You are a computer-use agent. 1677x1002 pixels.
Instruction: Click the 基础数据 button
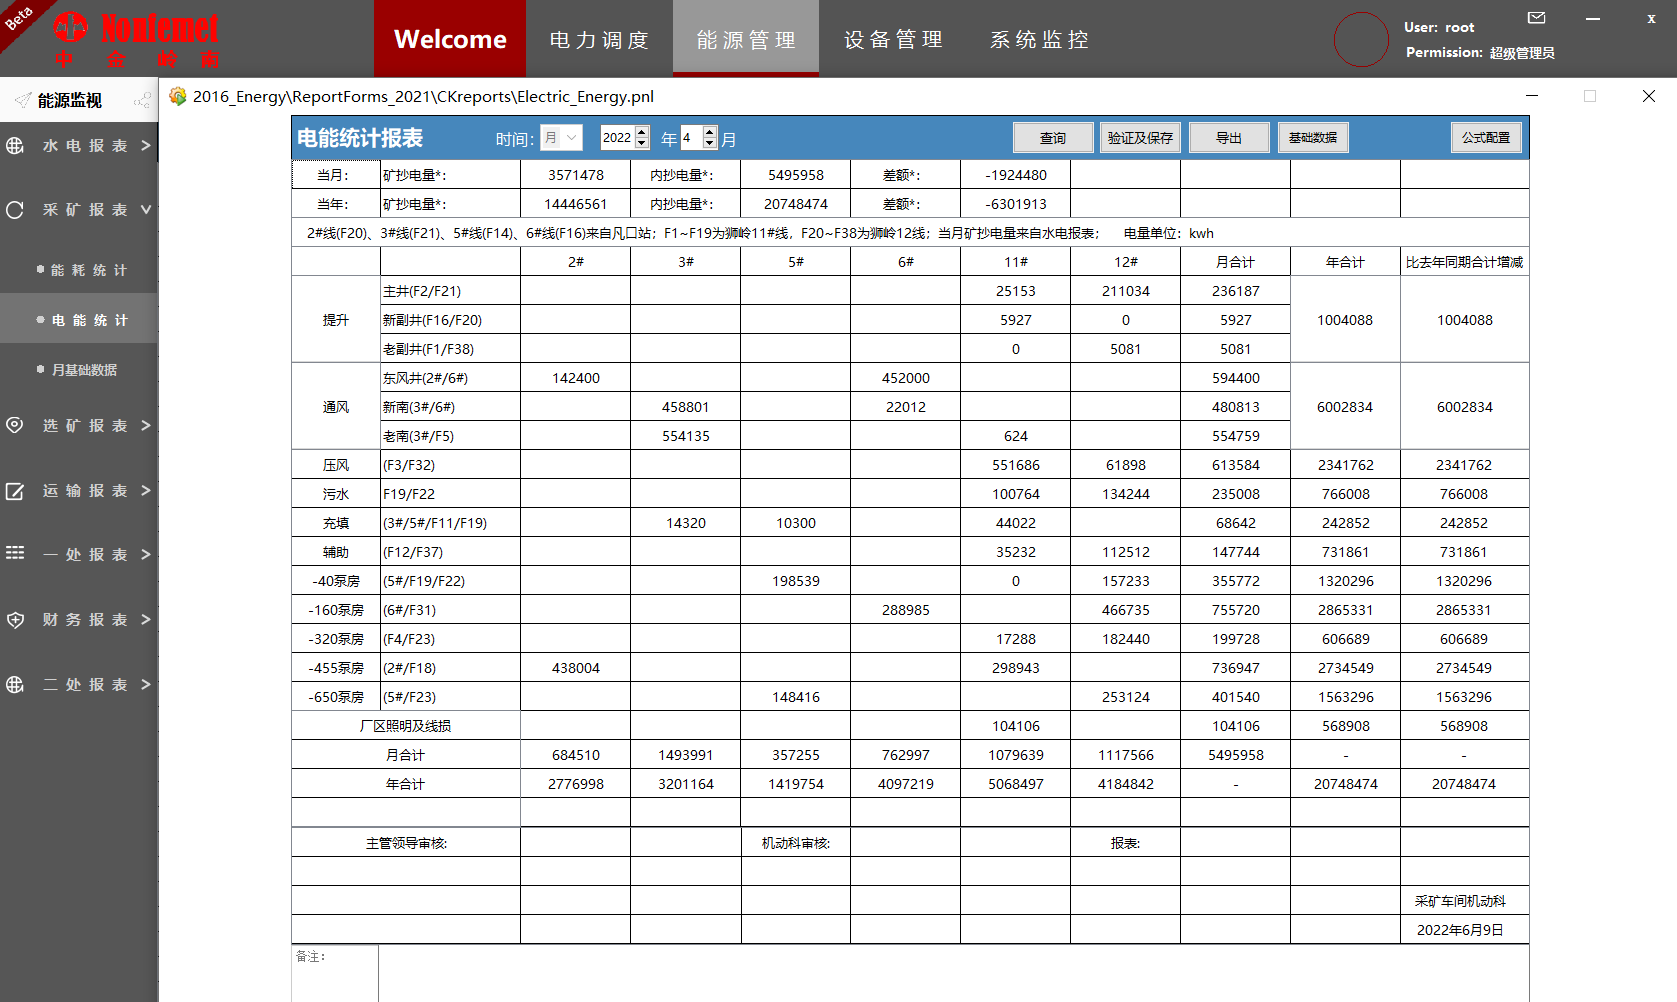1313,138
